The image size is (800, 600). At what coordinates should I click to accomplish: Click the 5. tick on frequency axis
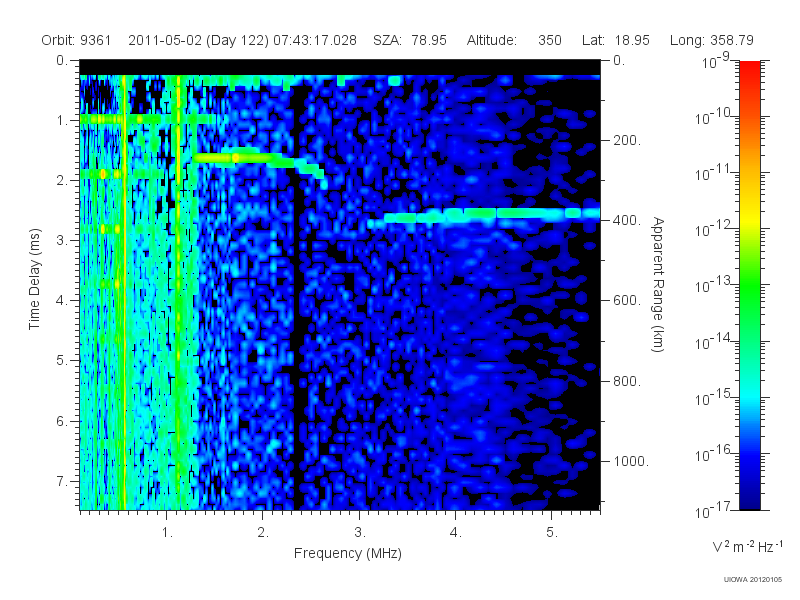pos(552,533)
